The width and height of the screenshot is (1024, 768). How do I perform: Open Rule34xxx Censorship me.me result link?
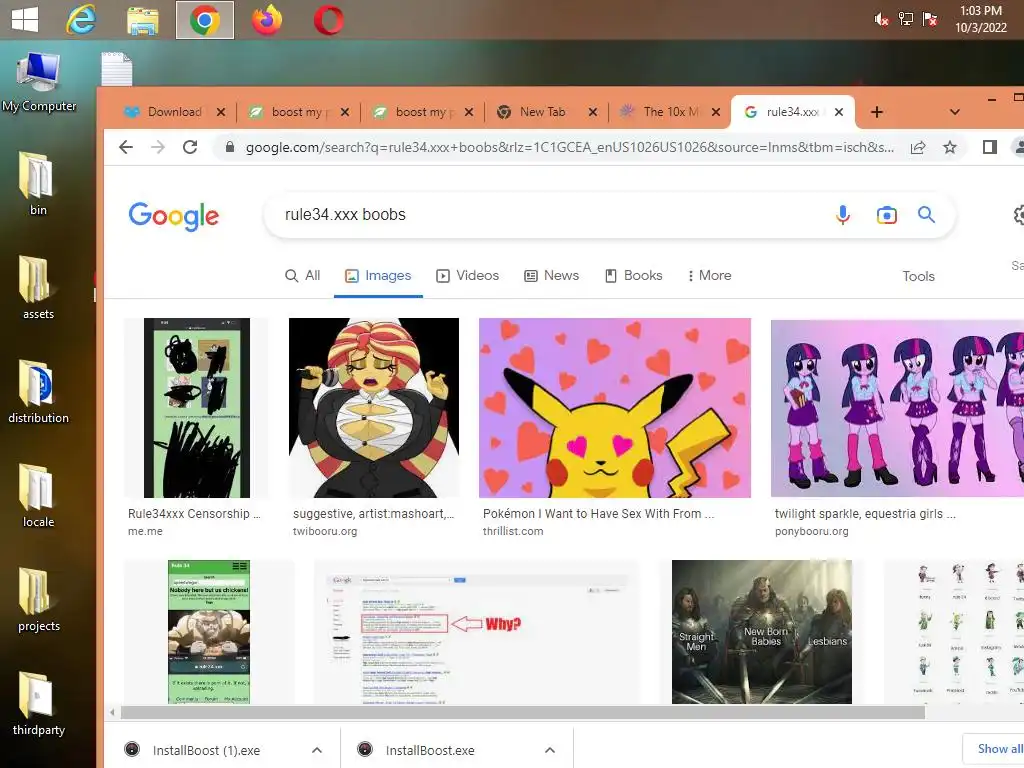pos(194,522)
